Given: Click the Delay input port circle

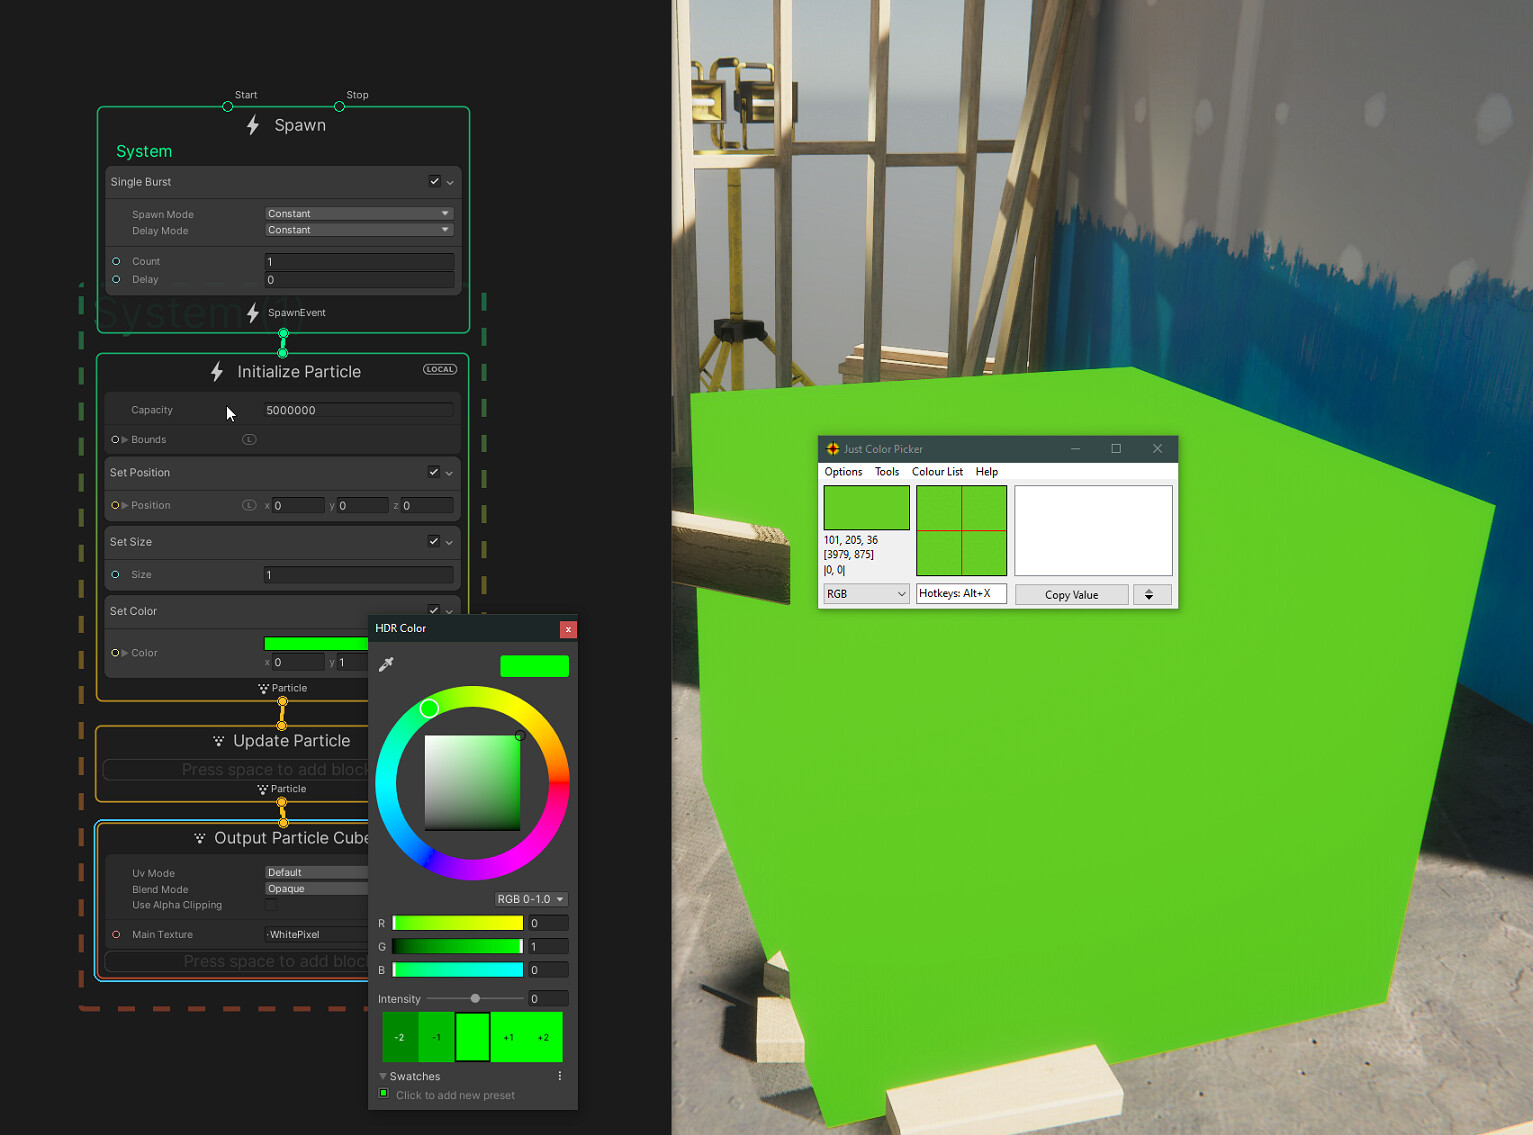Looking at the screenshot, I should (x=116, y=279).
